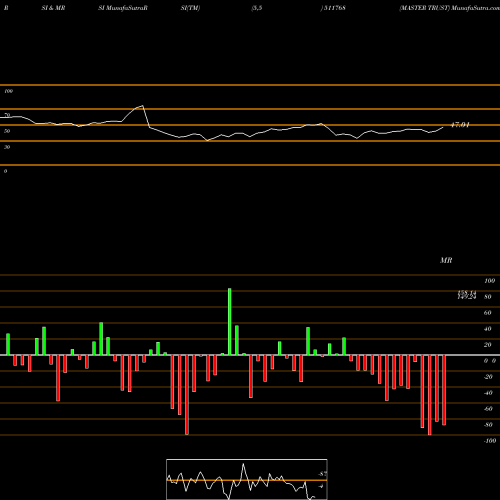Click the MR axis label -40
Image resolution: width=500 pixels, height=500 pixels.
coord(488,393)
